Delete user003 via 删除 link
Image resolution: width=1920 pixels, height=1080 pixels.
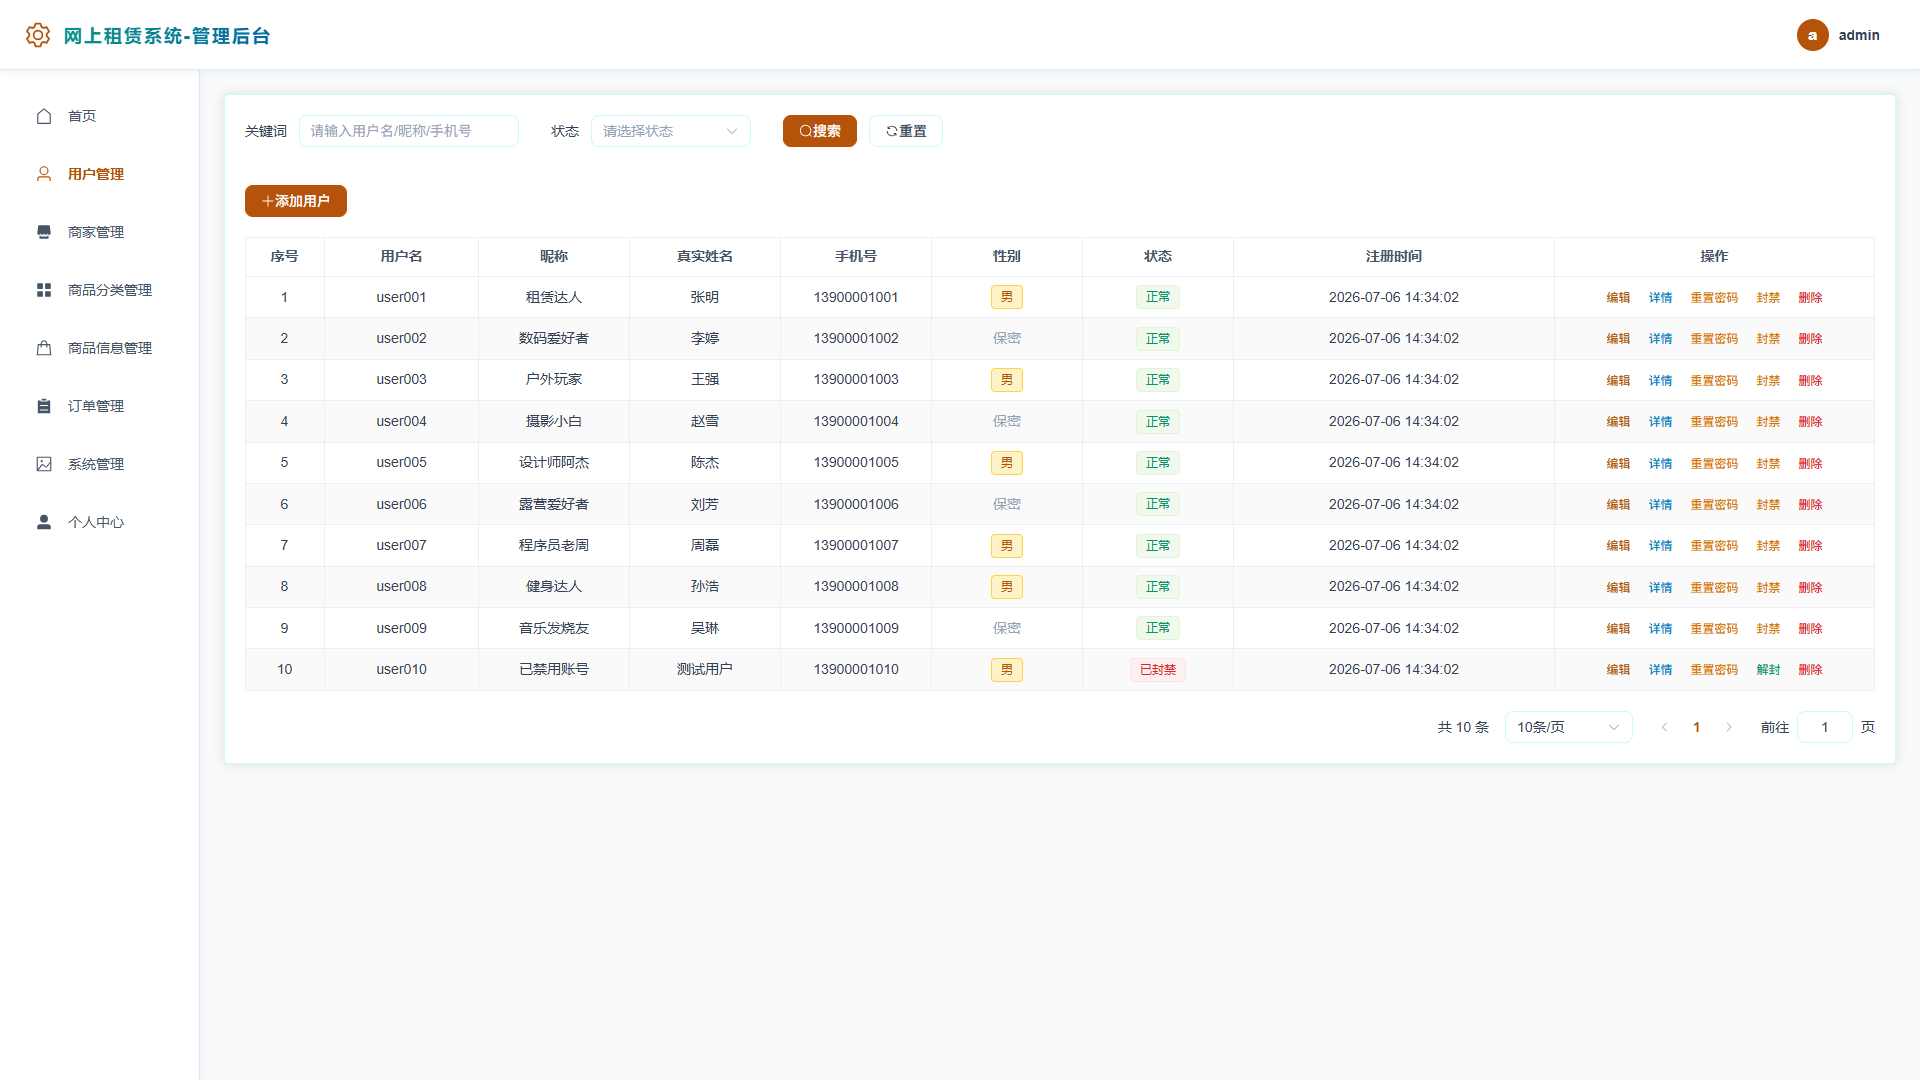[1810, 380]
